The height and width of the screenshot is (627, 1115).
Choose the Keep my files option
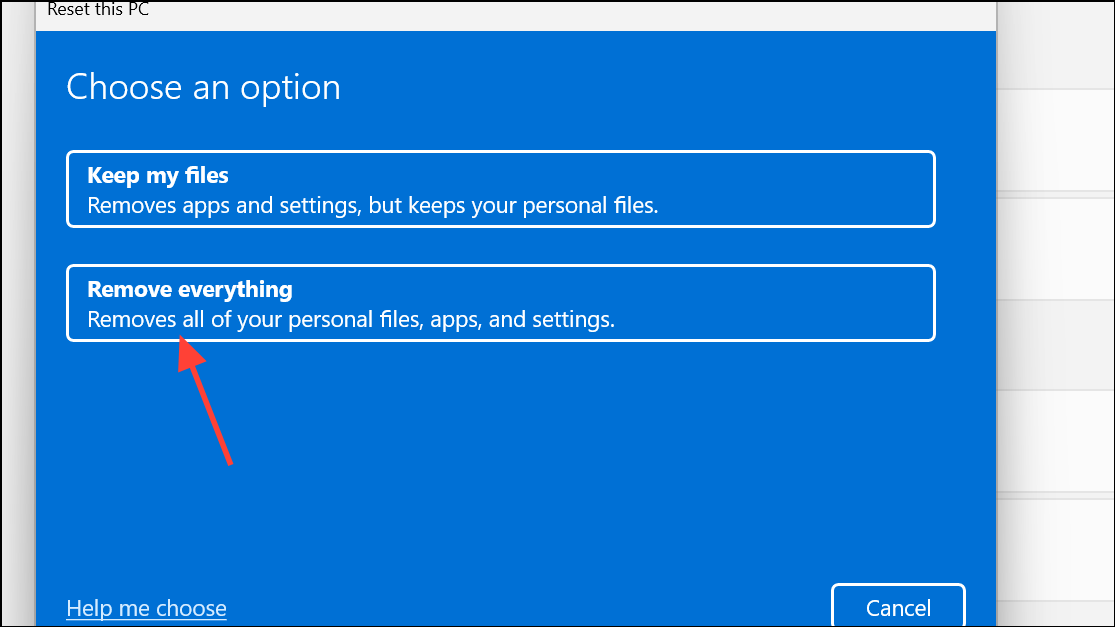coord(501,189)
